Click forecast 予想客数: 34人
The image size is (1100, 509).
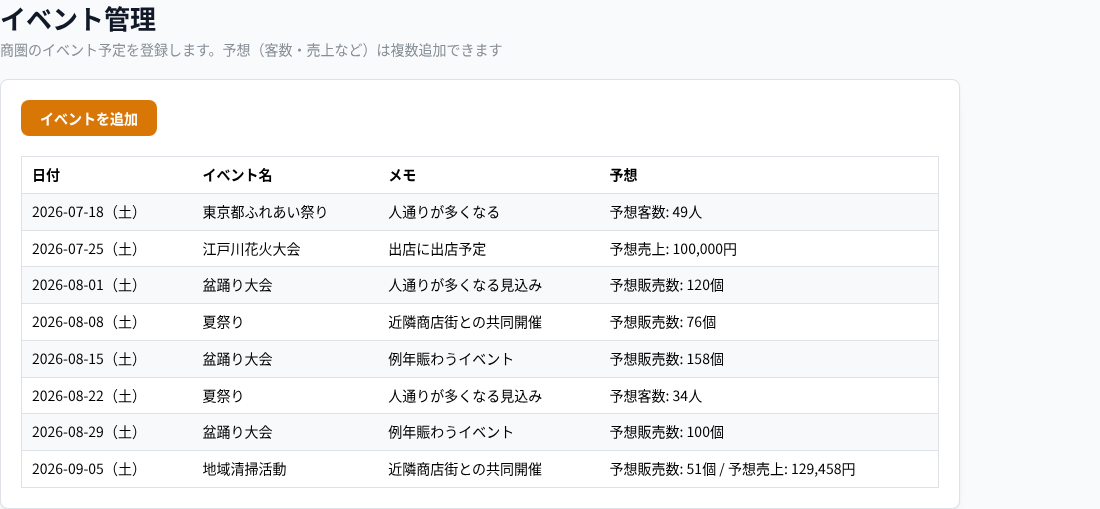656,396
